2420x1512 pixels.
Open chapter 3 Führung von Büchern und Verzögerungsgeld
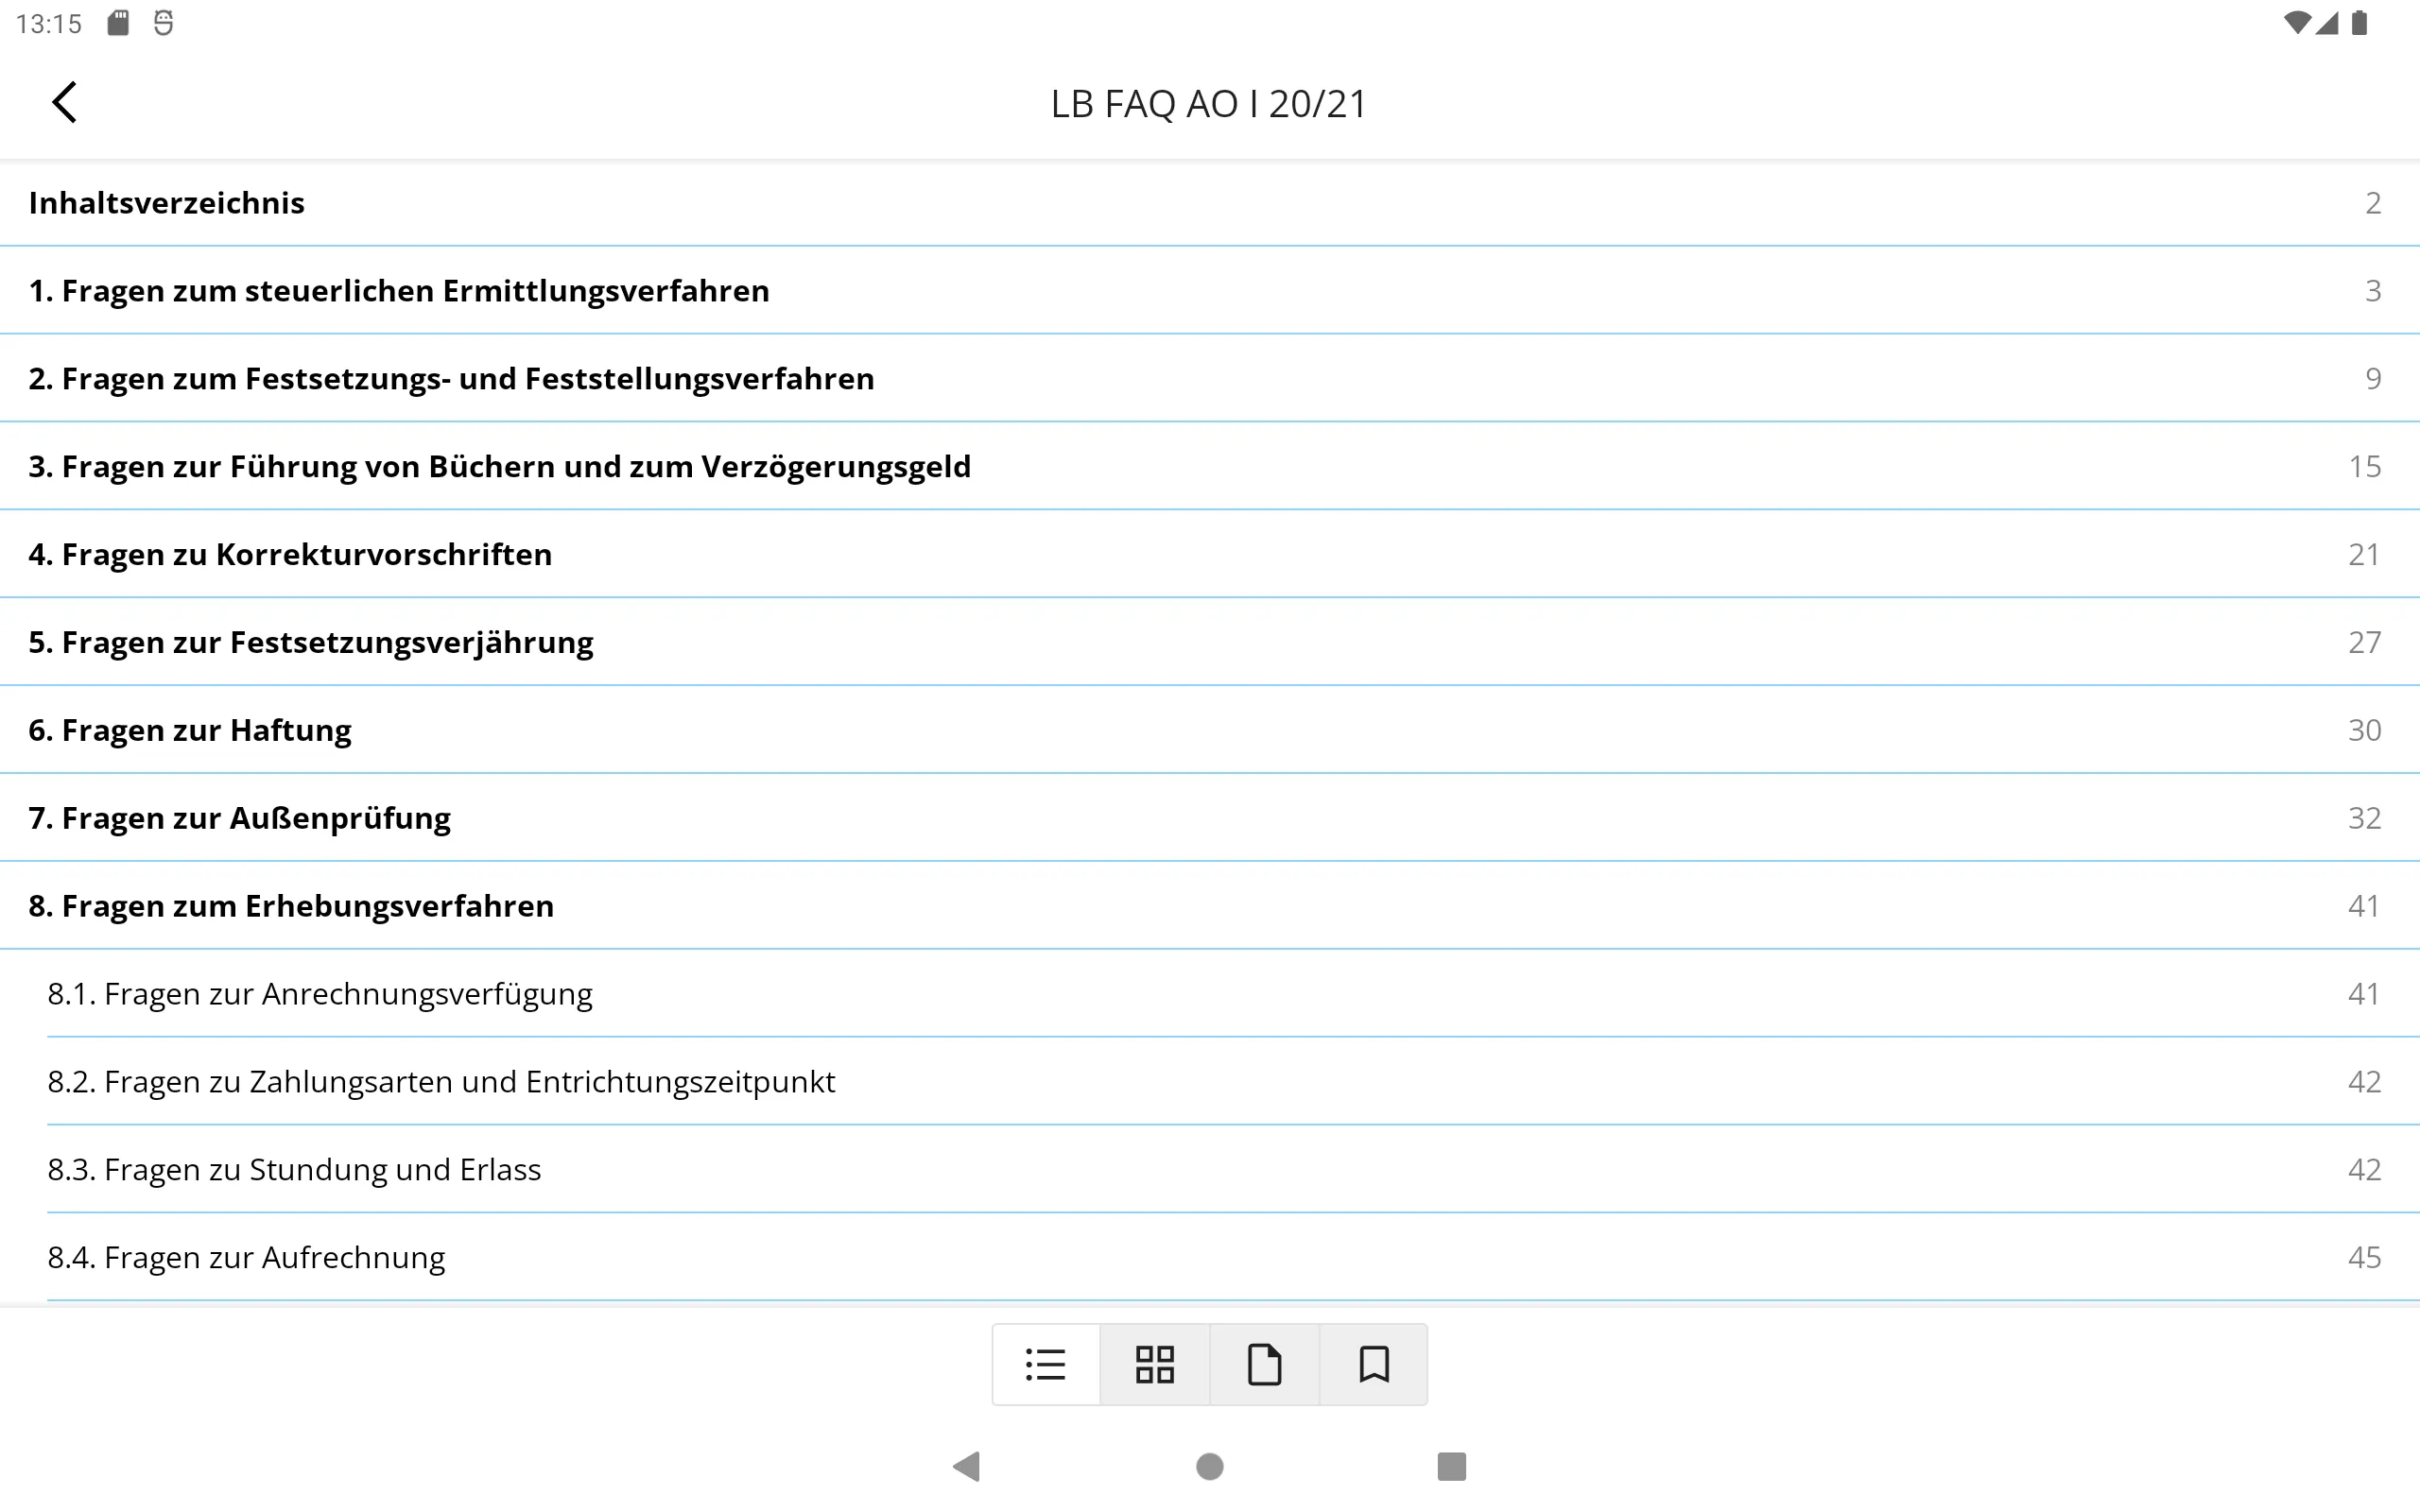click(x=1210, y=467)
